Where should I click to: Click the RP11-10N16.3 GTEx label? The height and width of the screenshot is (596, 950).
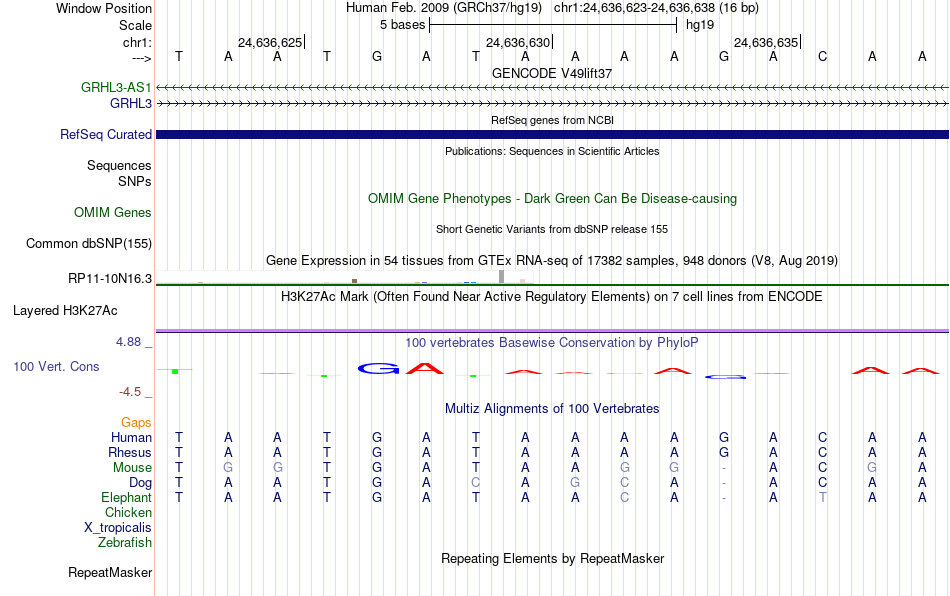pyautogui.click(x=110, y=279)
